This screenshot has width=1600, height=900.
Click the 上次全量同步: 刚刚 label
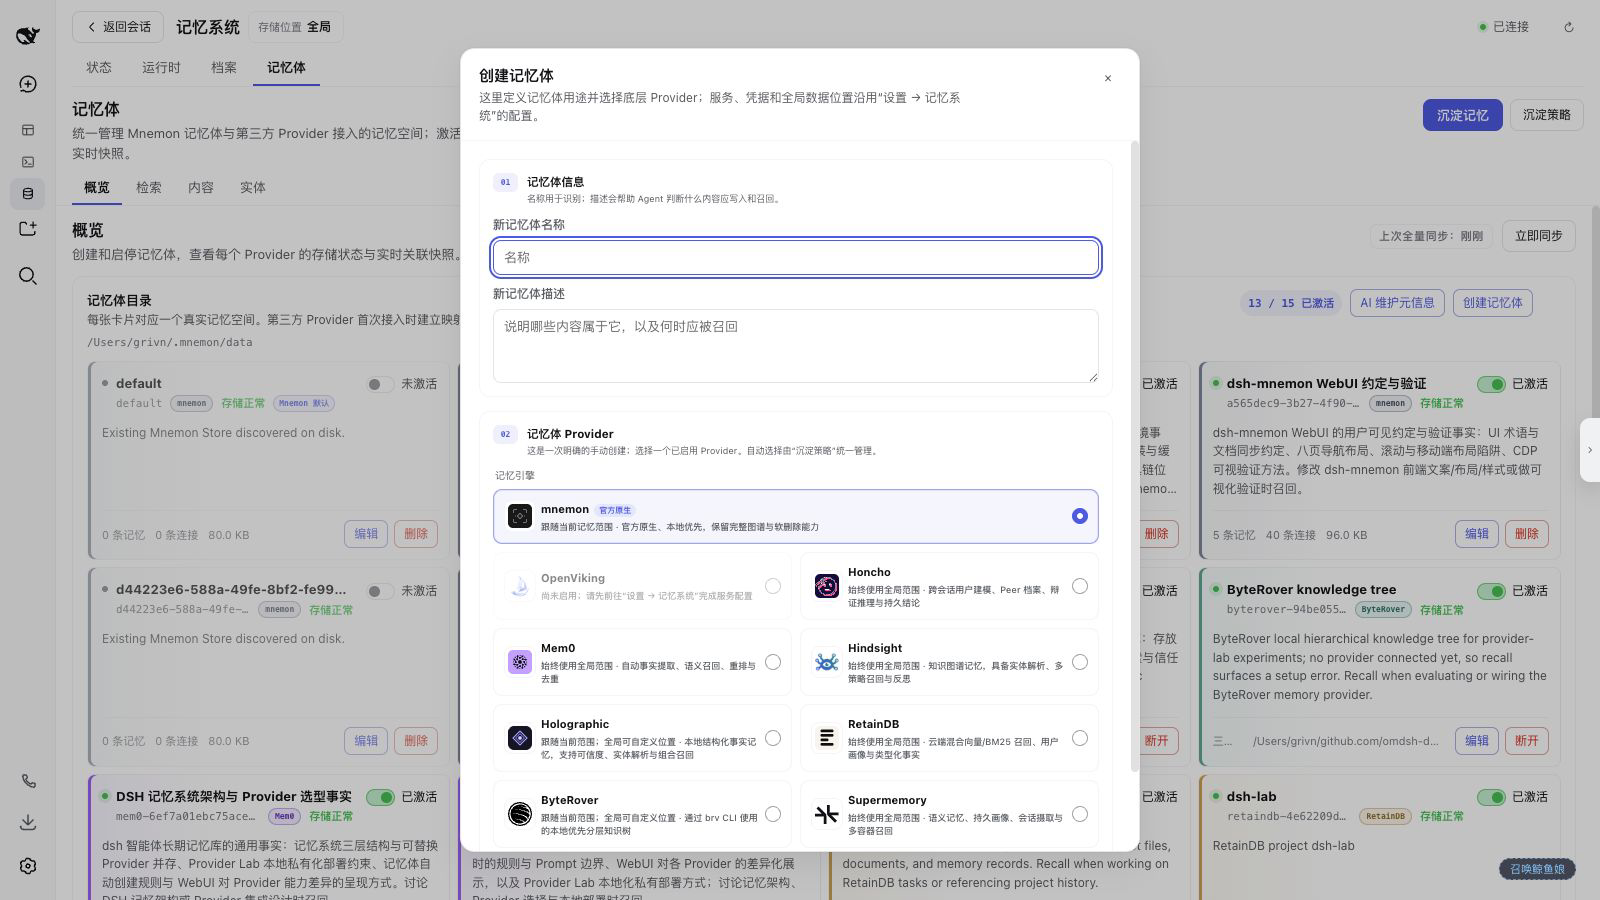[1431, 236]
